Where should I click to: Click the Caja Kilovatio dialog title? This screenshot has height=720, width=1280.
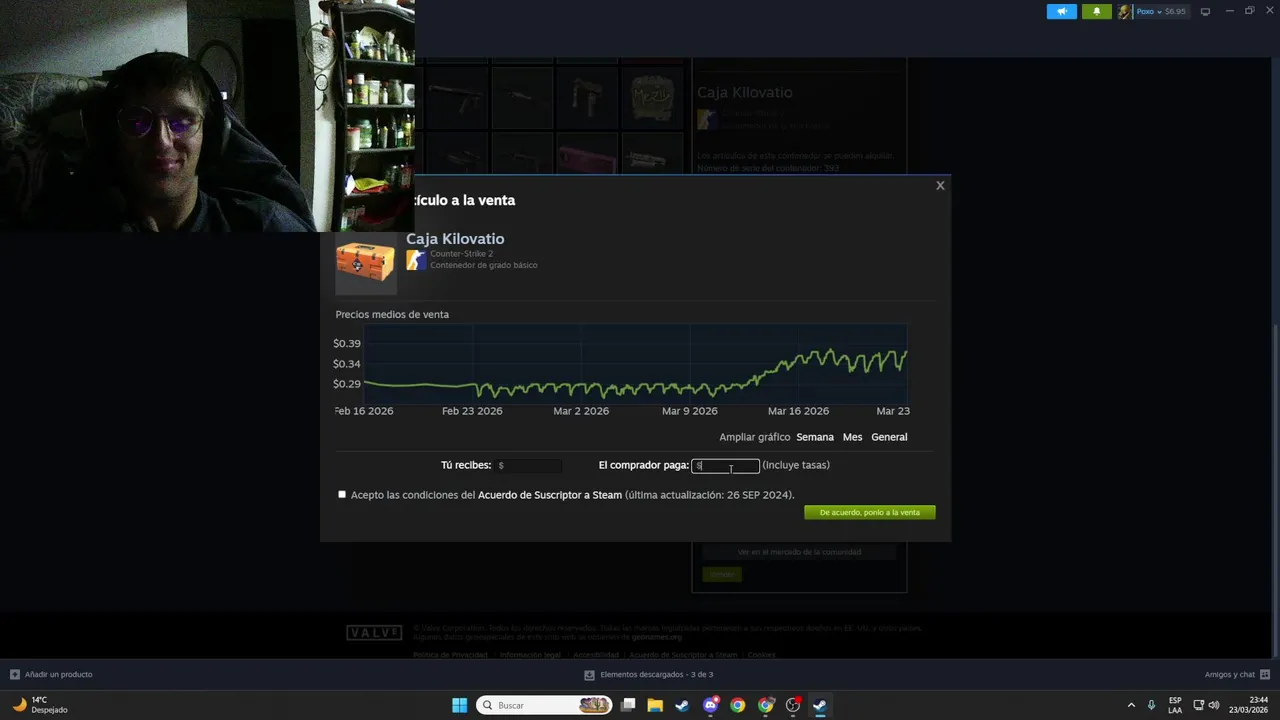(x=455, y=239)
